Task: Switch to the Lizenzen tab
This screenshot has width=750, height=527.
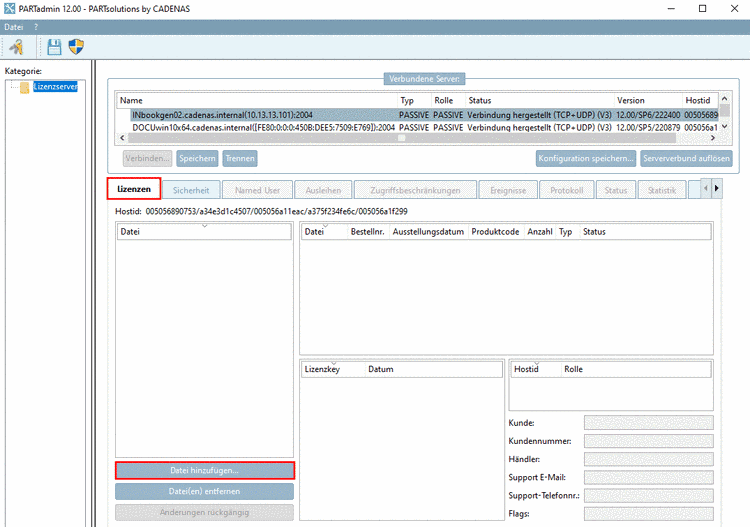Action: tap(134, 189)
